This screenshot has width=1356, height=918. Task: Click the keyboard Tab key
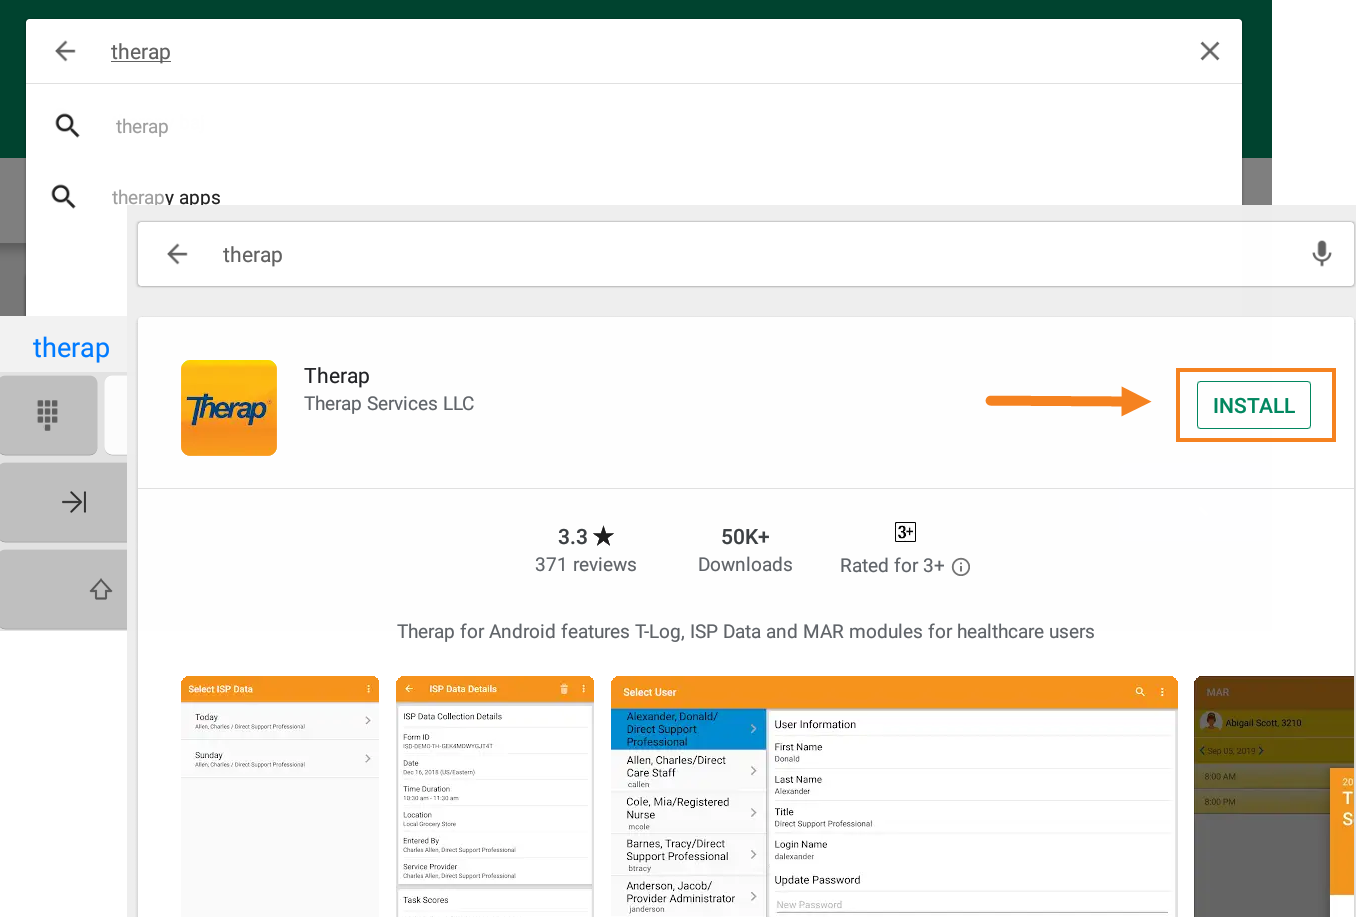pos(63,502)
